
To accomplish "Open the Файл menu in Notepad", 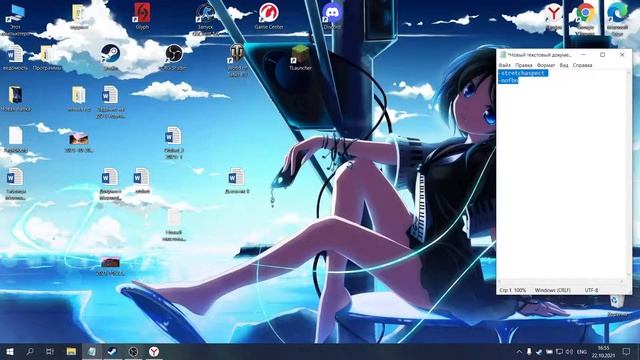I will pos(504,65).
